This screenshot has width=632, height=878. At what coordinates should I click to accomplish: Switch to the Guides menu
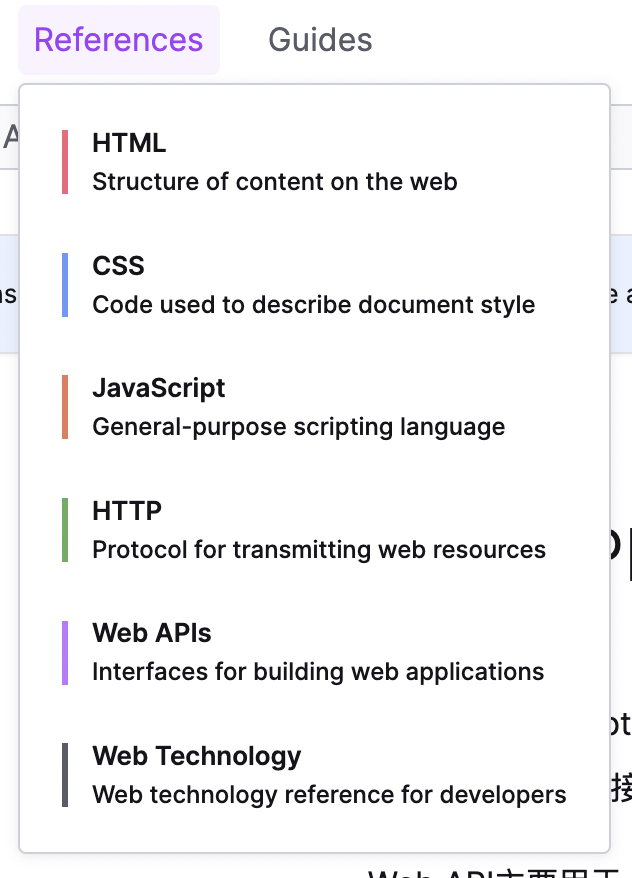(320, 40)
